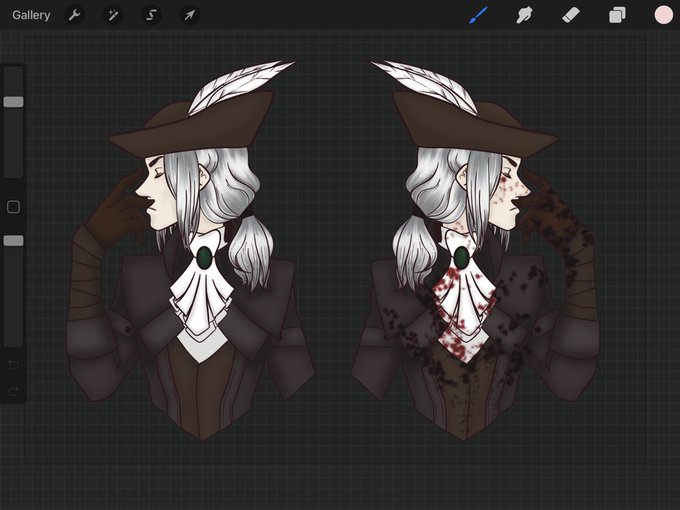Redo the stroke via sidebar arrow
This screenshot has height=510, width=680.
(x=13, y=392)
